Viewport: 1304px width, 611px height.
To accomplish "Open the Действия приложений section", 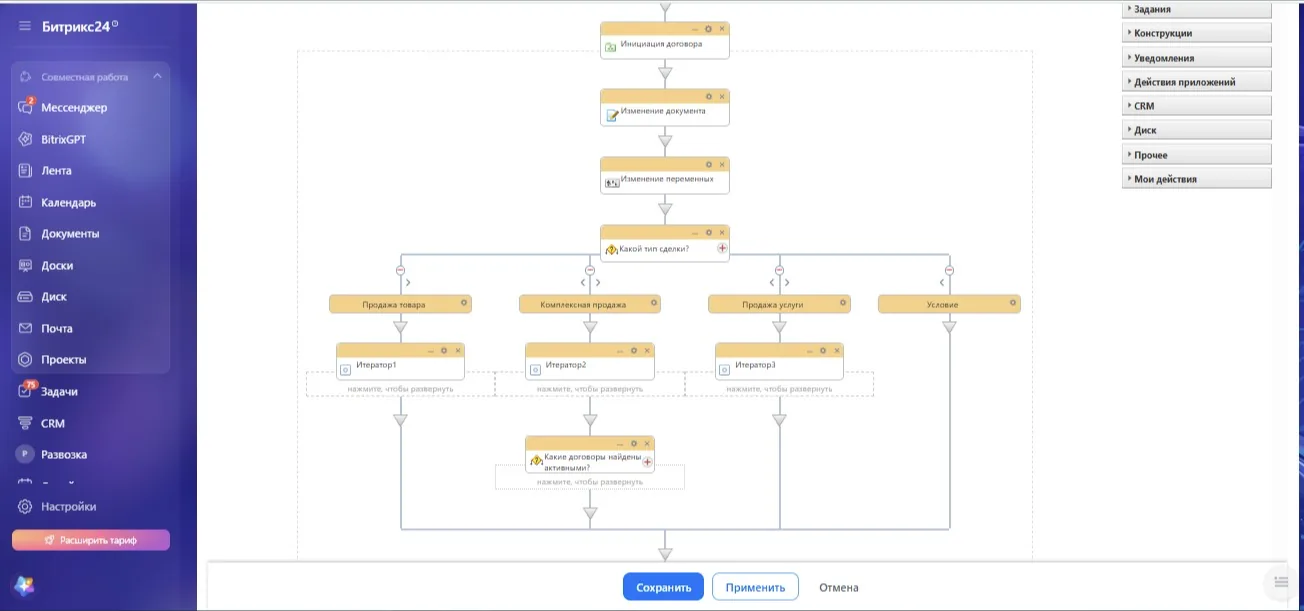I will click(x=1197, y=82).
